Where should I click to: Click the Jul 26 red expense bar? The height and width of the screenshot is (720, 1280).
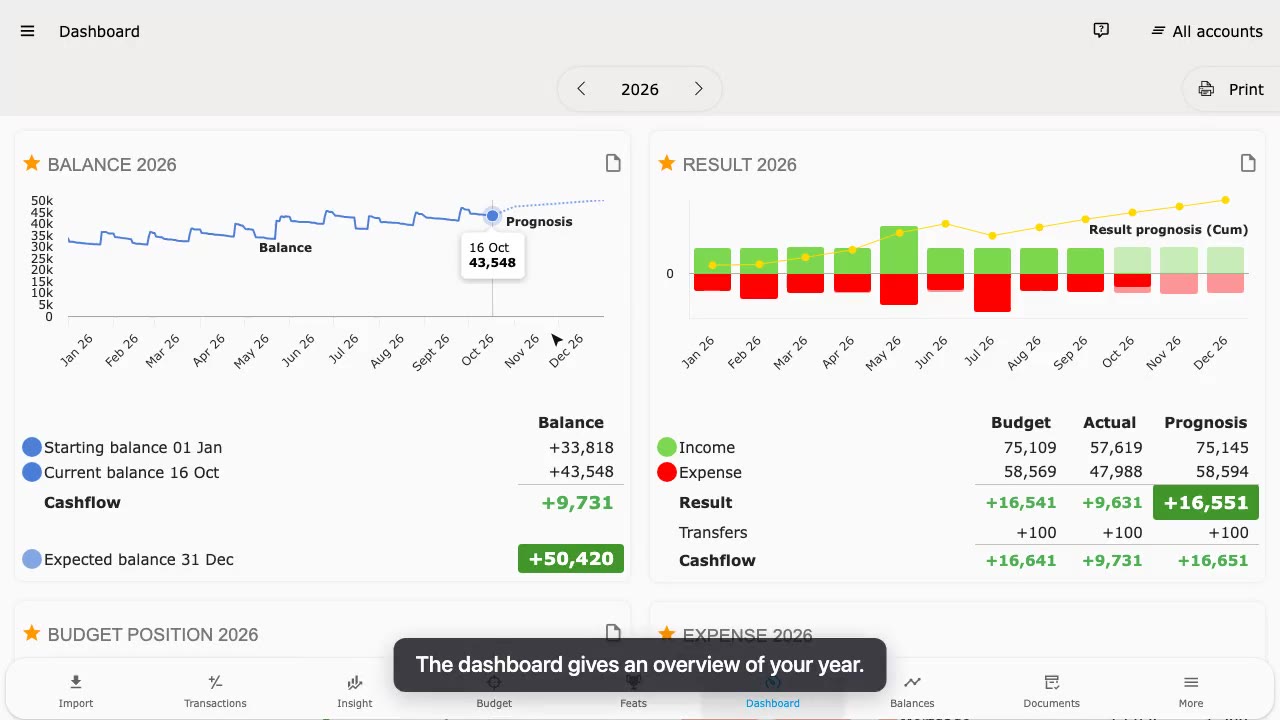click(992, 293)
